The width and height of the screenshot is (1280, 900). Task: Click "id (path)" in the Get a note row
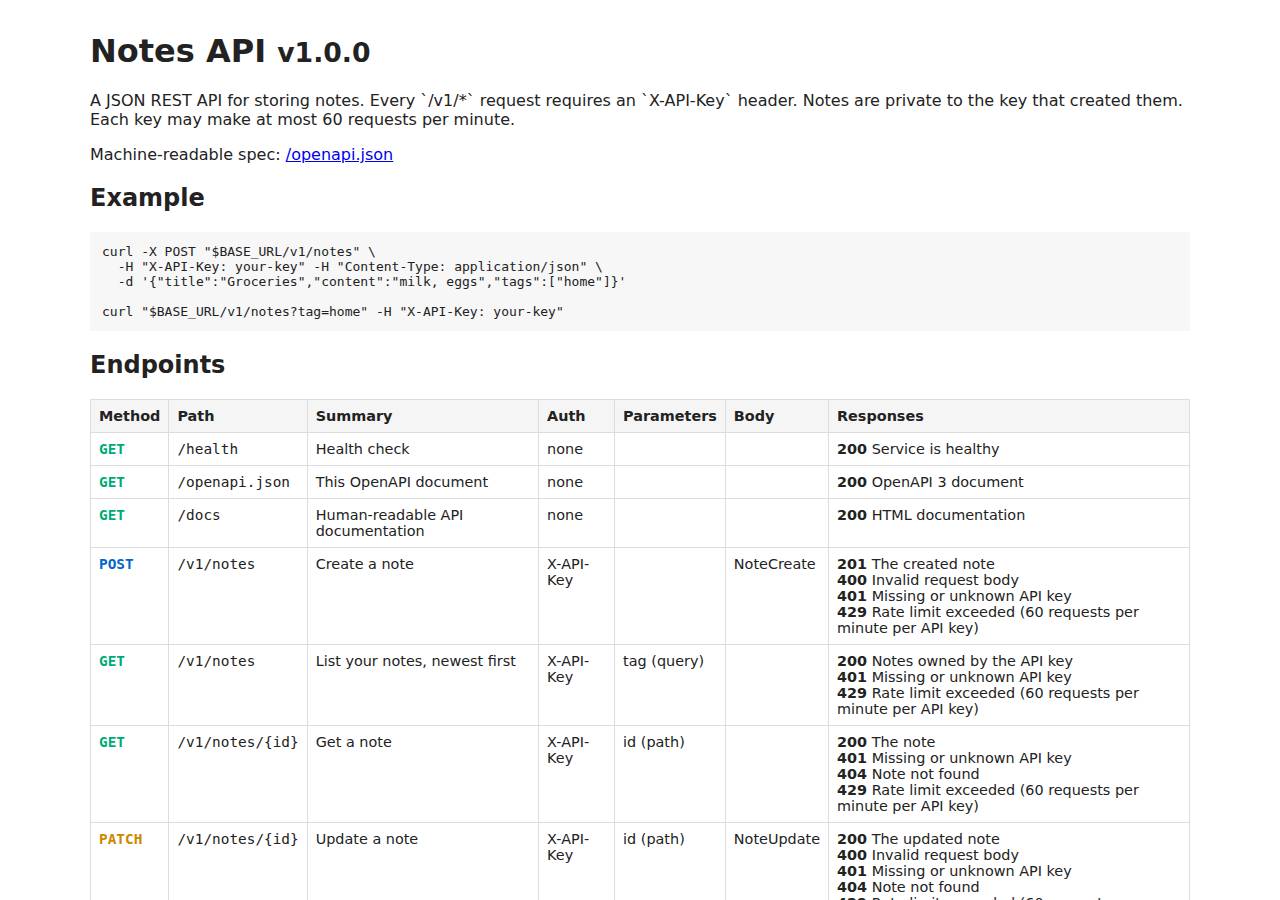(x=654, y=742)
